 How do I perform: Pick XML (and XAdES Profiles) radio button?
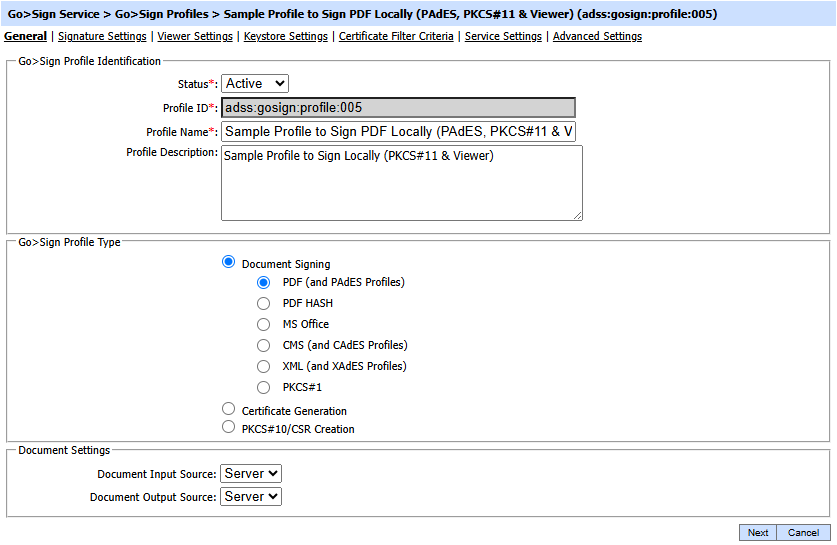point(264,366)
